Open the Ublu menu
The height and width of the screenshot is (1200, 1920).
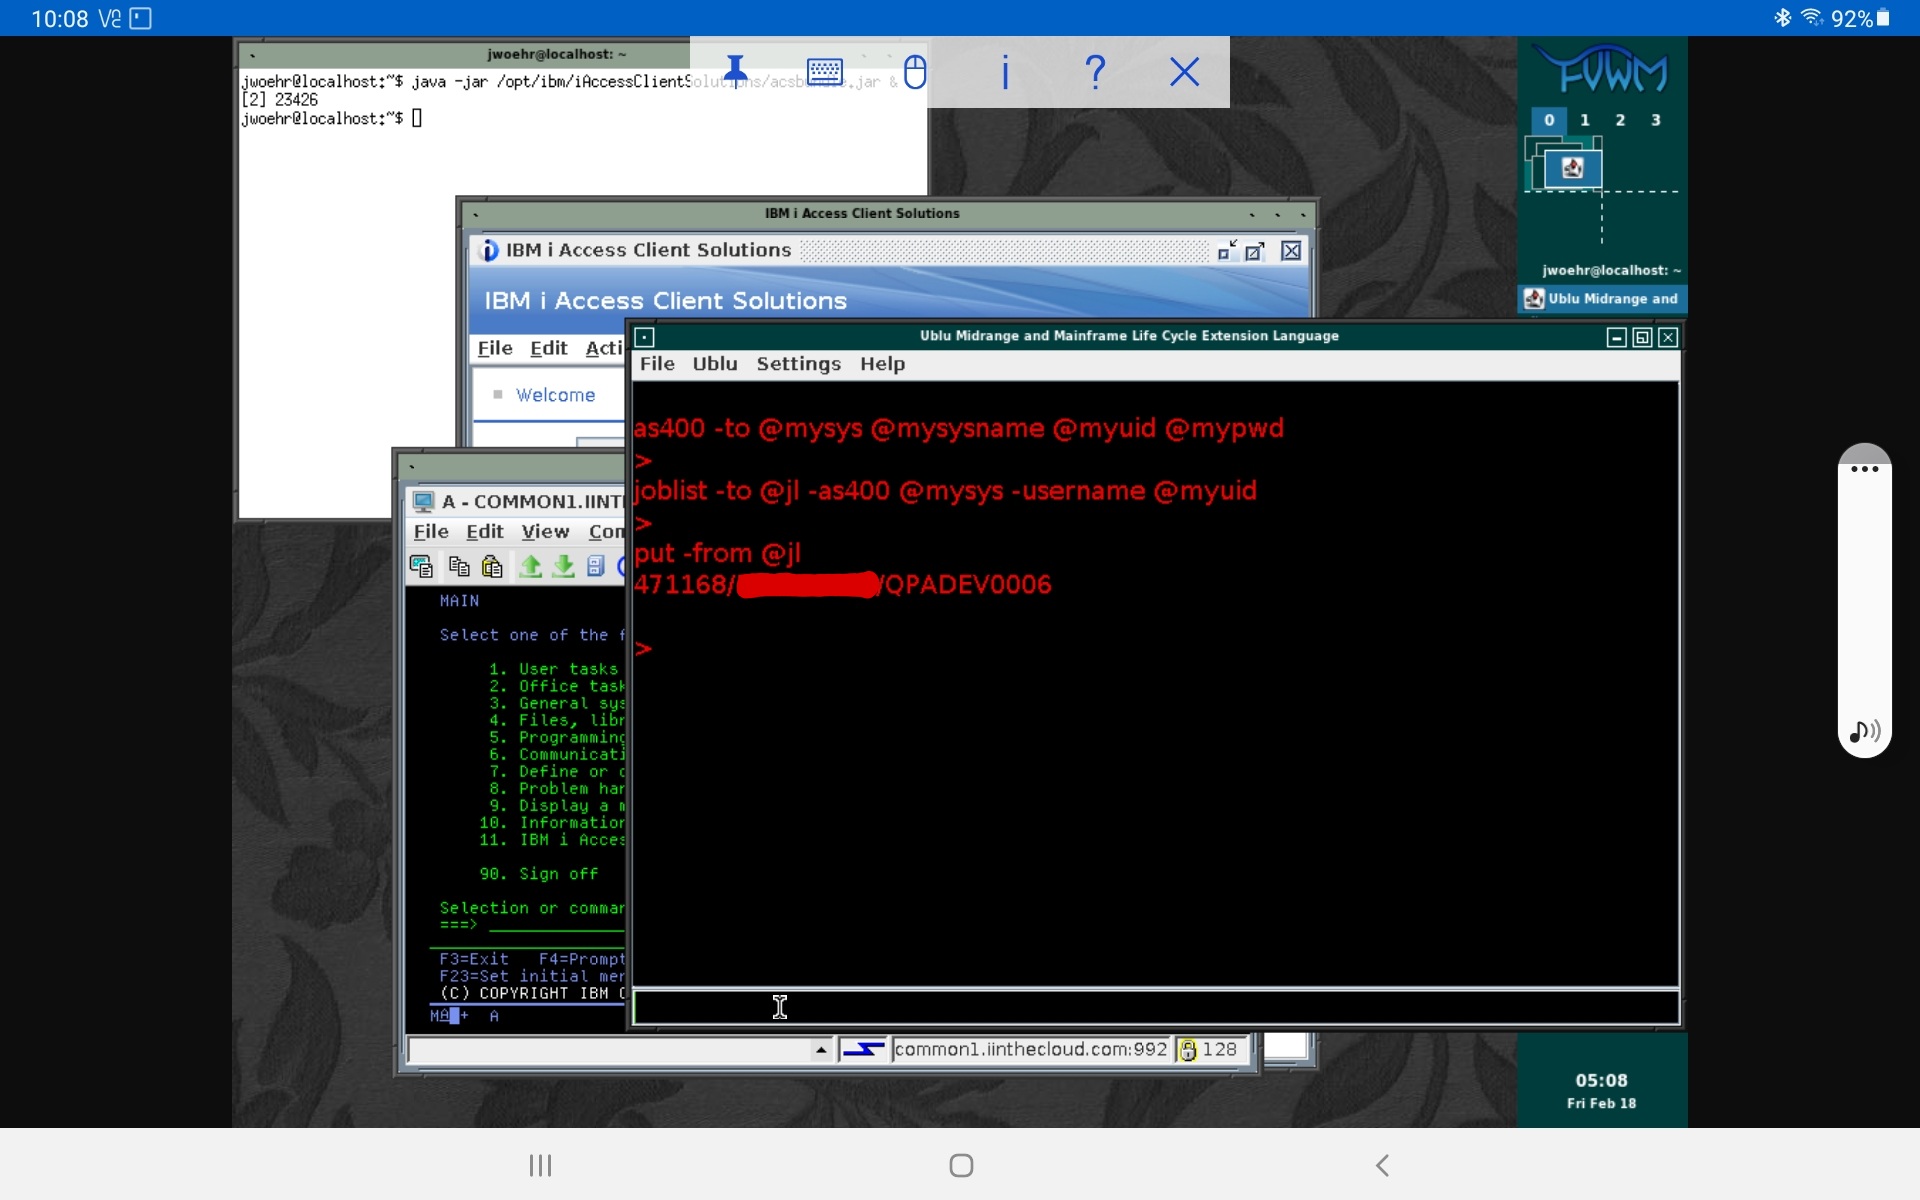tap(715, 364)
